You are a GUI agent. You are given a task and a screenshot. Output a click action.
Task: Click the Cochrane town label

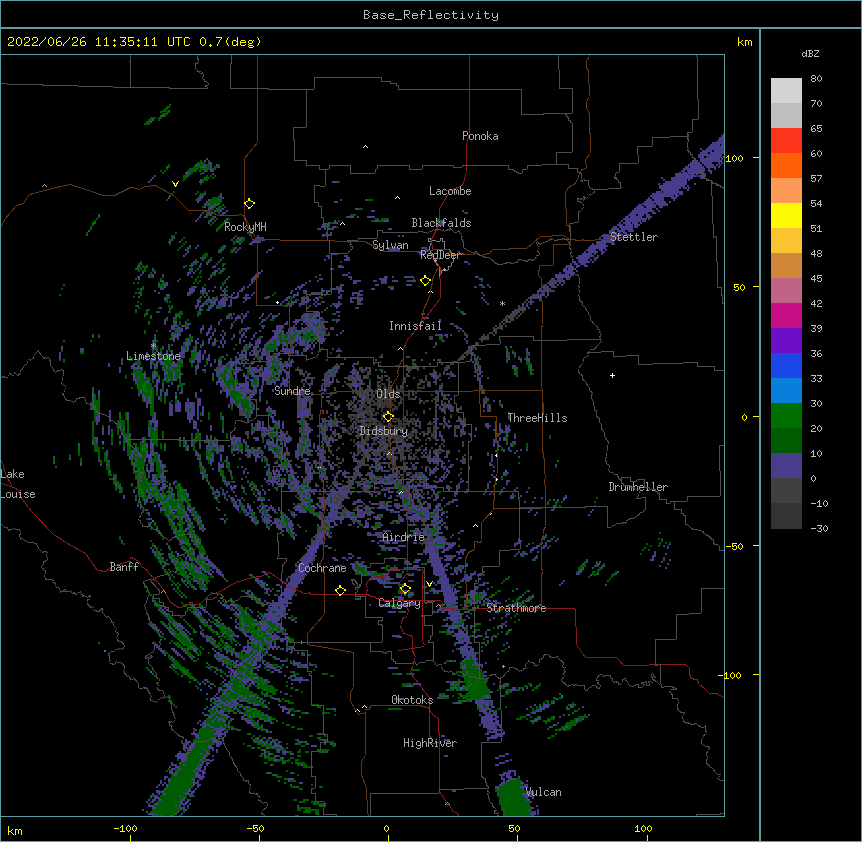pos(322,568)
